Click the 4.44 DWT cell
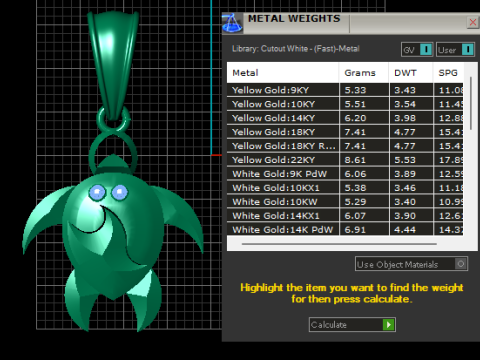The width and height of the screenshot is (480, 360). coord(411,230)
